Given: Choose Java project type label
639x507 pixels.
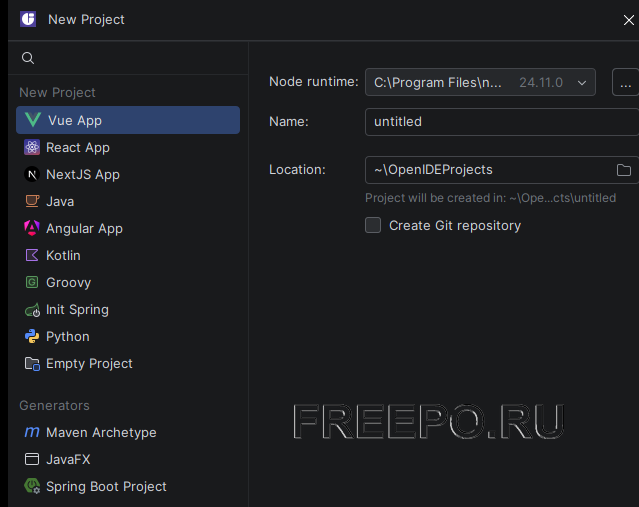Looking at the screenshot, I should (x=60, y=201).
